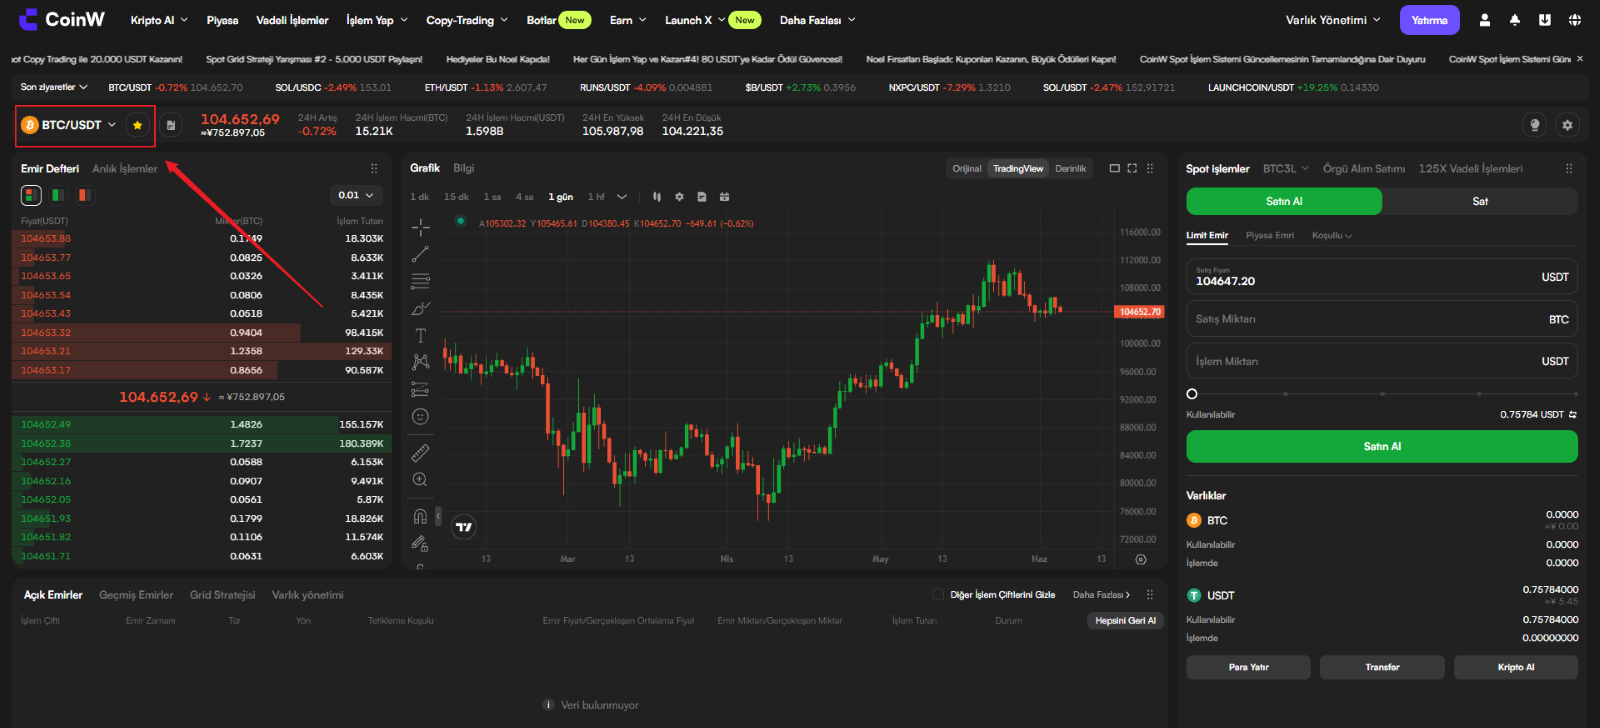Expand the Copy-Trading menu
The height and width of the screenshot is (728, 1600).
(467, 20)
